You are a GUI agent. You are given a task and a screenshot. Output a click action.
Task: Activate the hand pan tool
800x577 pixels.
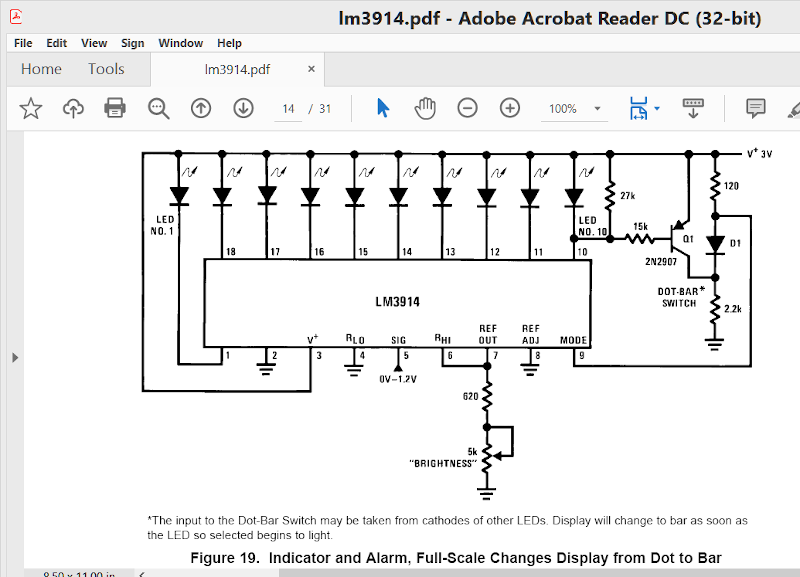pyautogui.click(x=425, y=108)
